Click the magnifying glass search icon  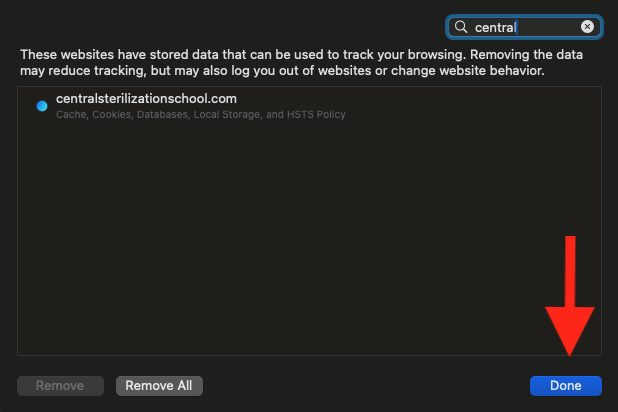(460, 27)
